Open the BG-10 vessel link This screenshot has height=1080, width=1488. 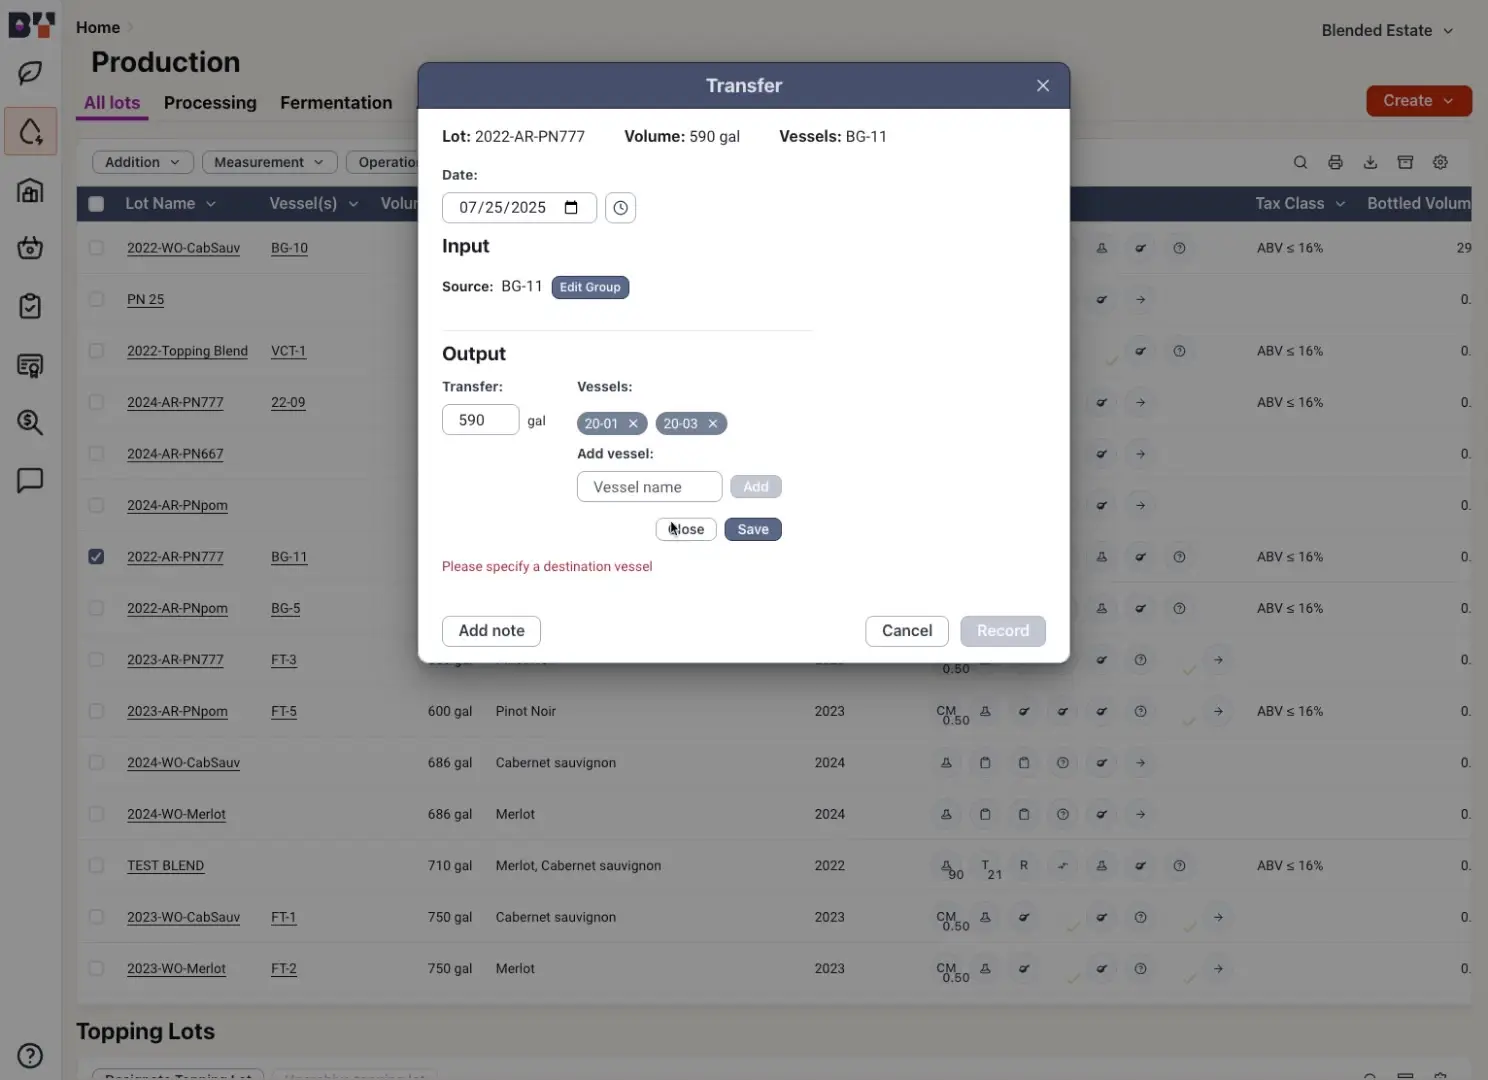click(x=289, y=248)
